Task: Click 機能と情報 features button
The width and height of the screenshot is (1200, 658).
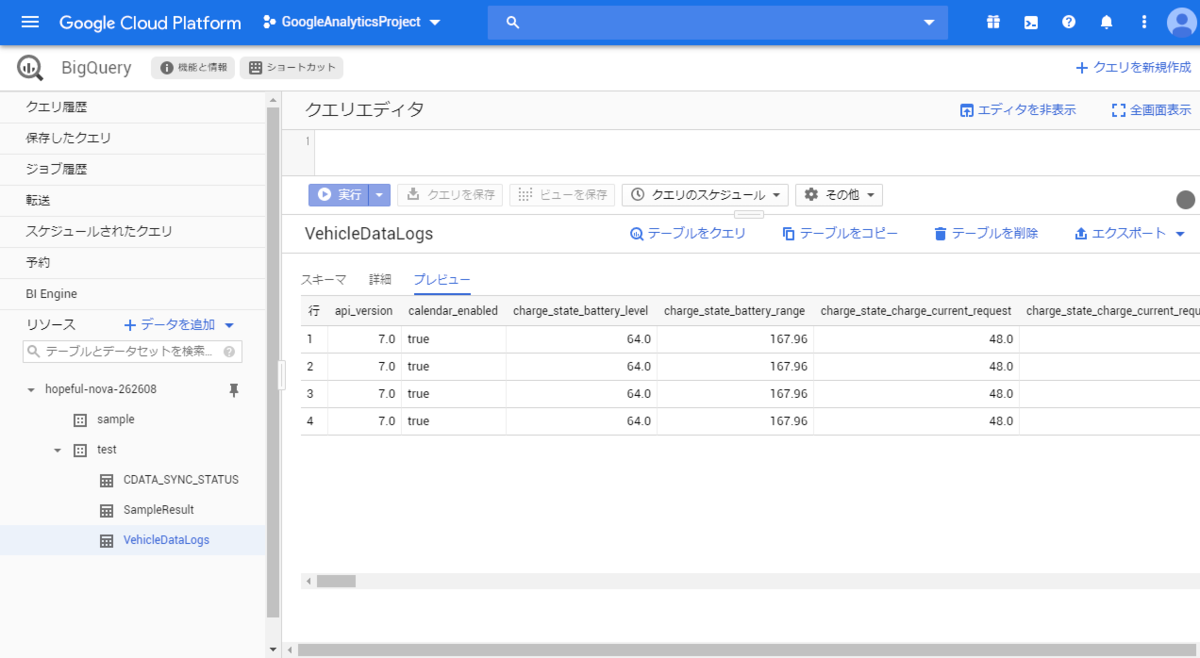Action: [x=193, y=68]
